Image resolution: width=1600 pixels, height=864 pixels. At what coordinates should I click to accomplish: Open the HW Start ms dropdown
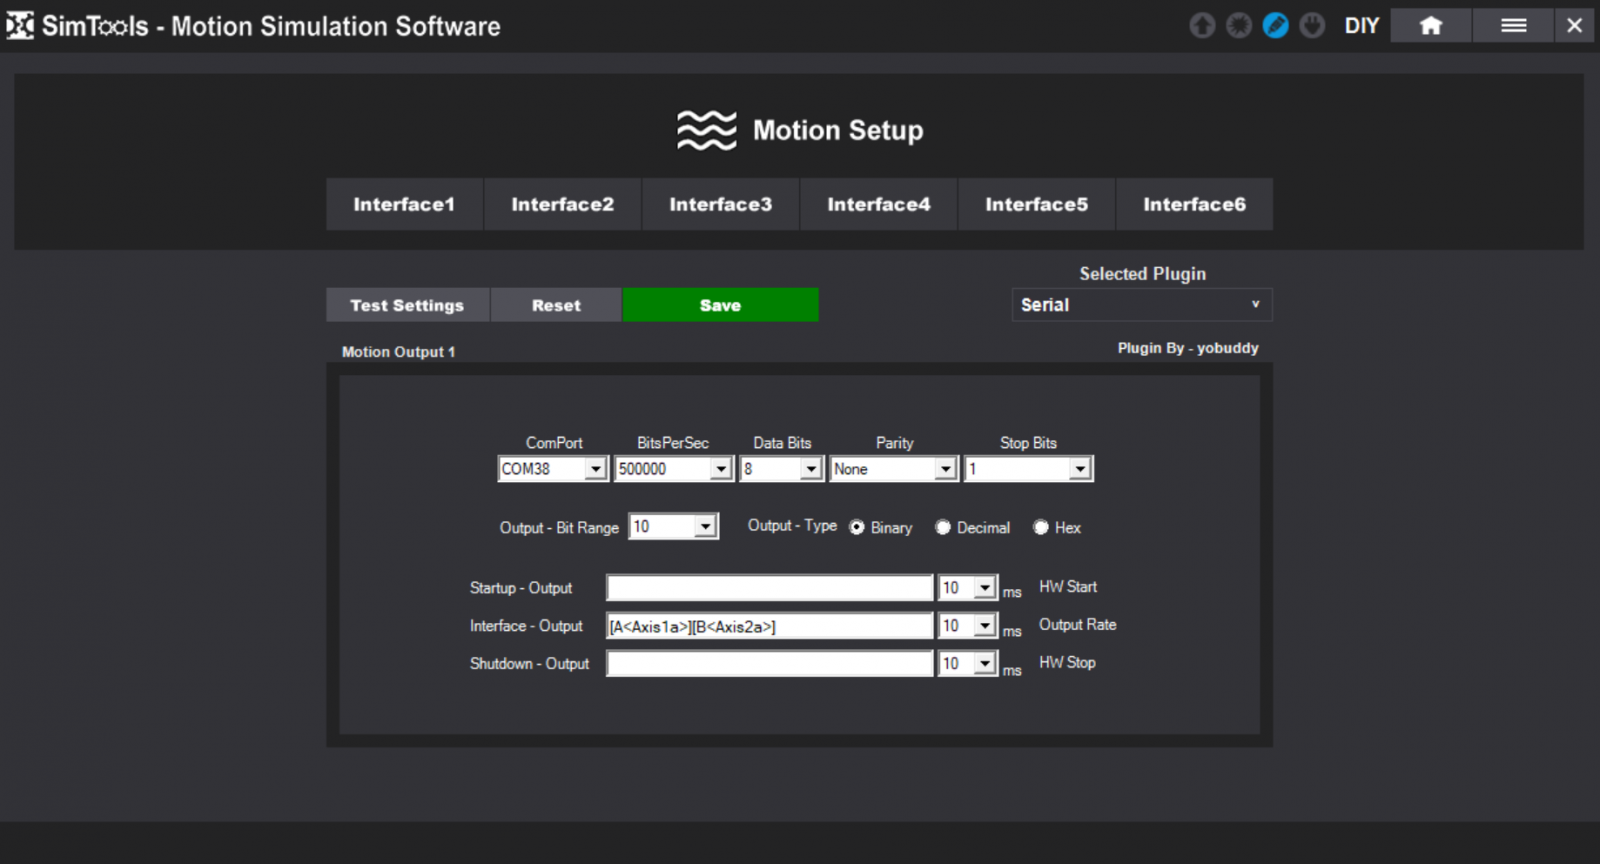point(968,587)
